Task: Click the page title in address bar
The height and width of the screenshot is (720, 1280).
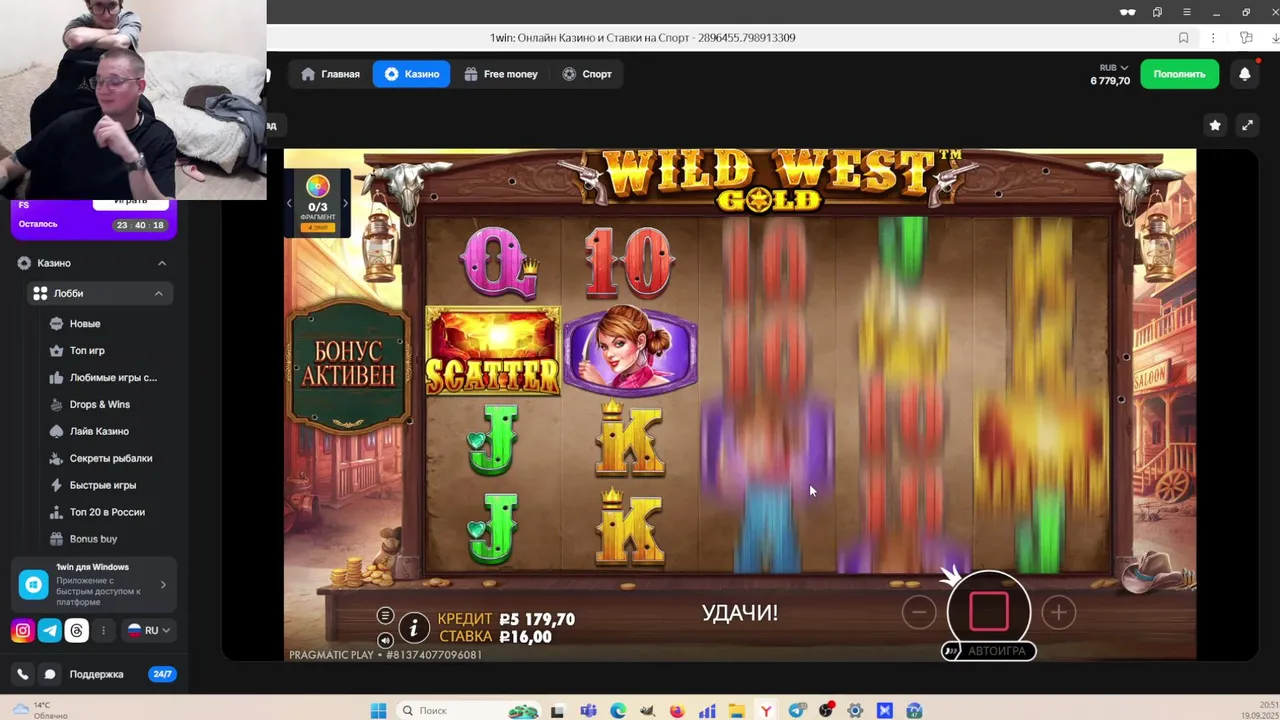Action: [642, 38]
